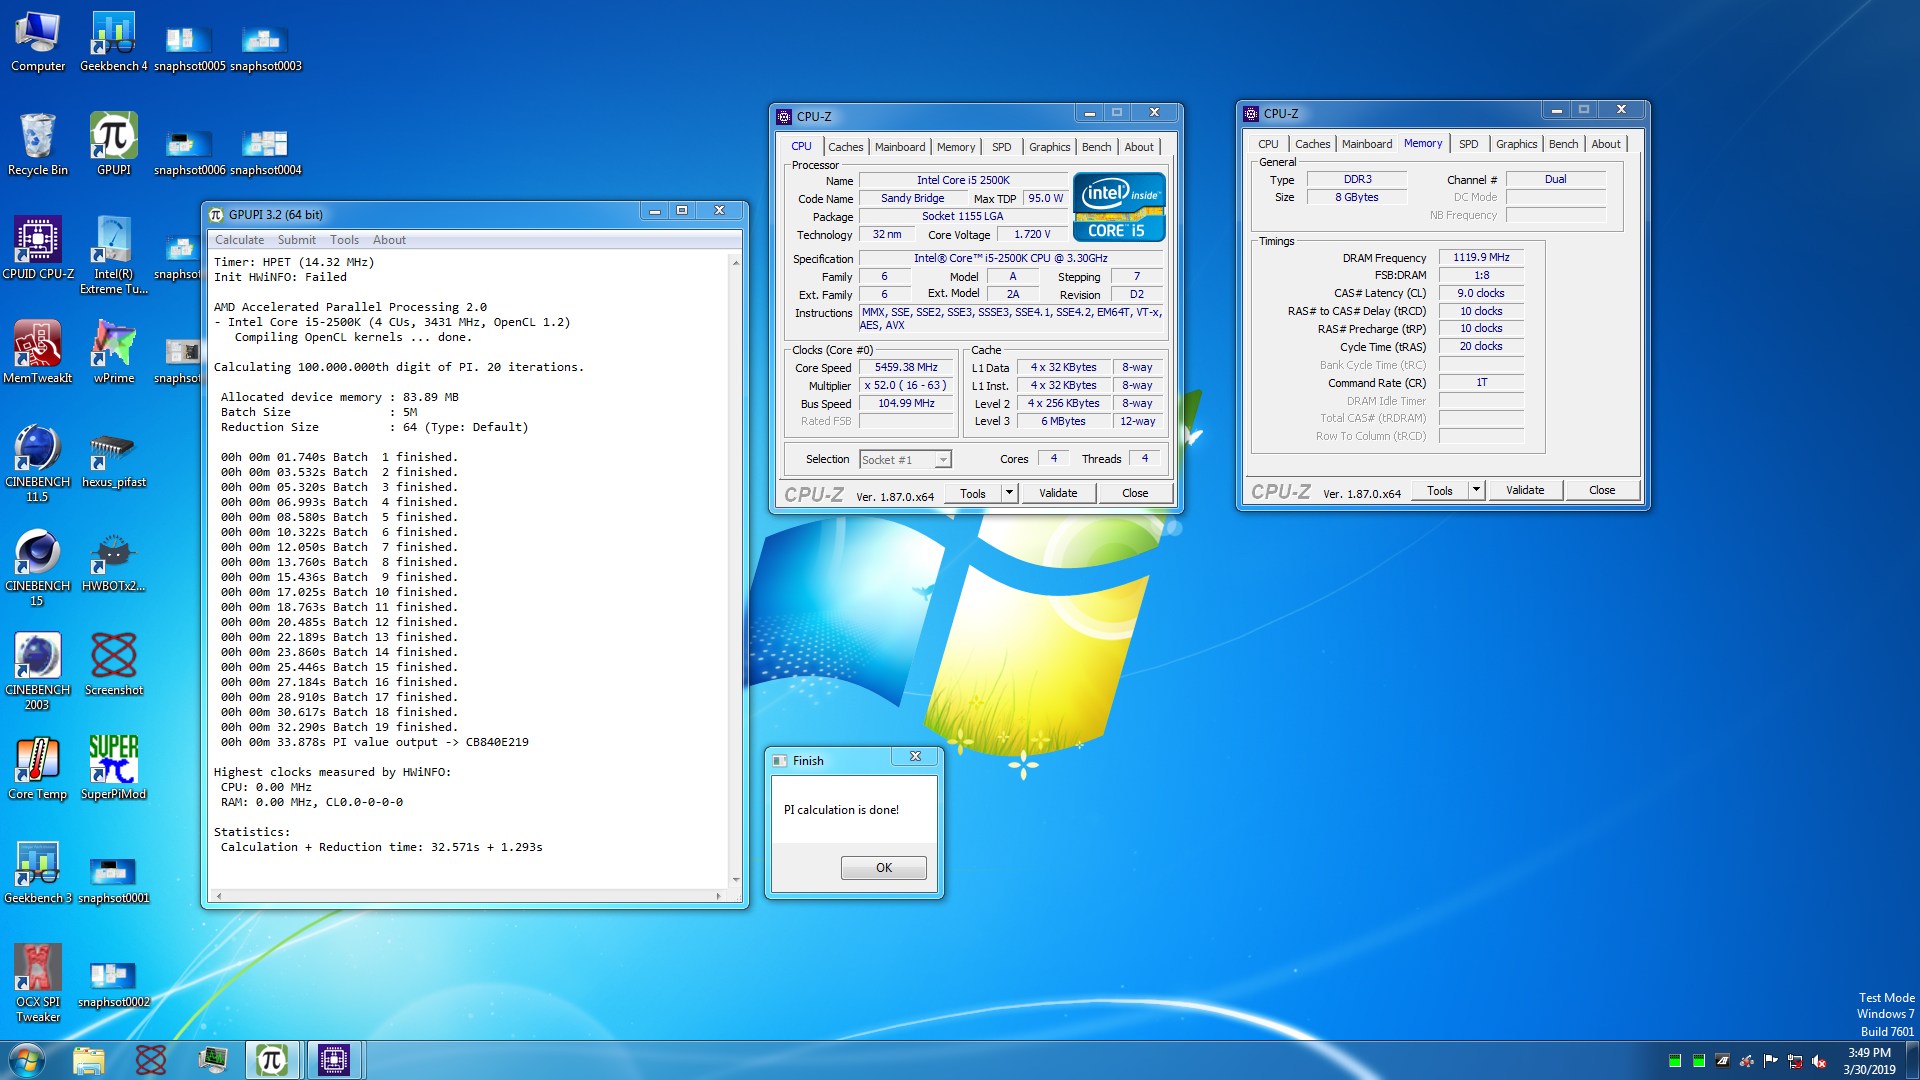1920x1080 pixels.
Task: Click GPUPI pi icon in taskbar
Action: (x=272, y=1060)
